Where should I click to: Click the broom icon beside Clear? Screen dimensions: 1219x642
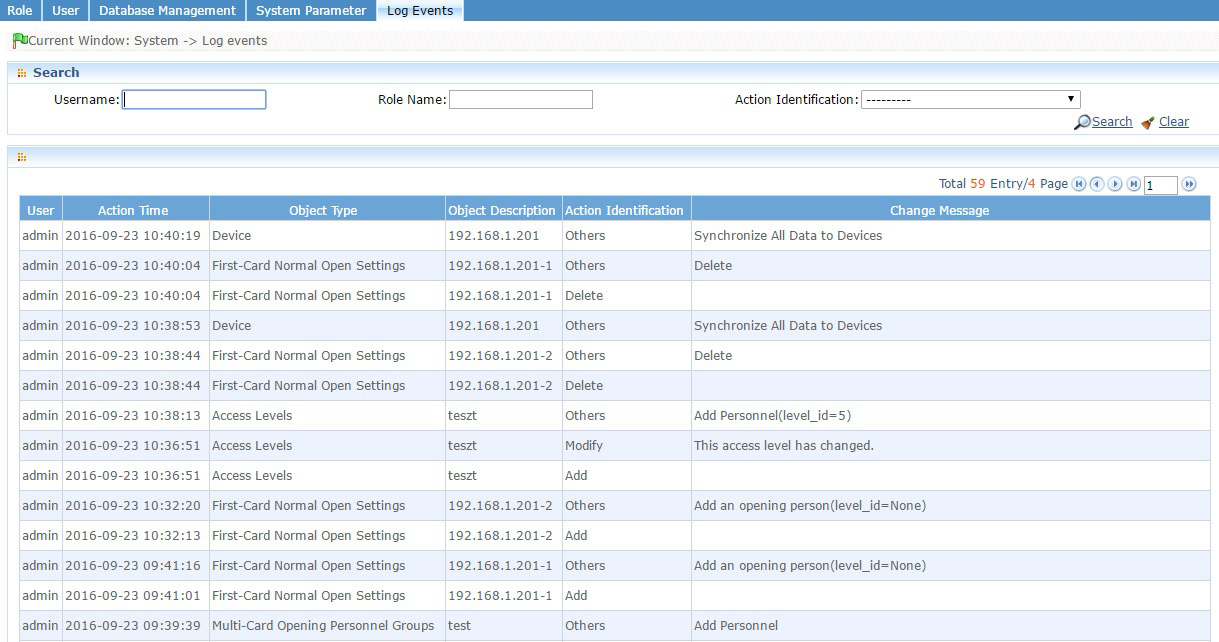[x=1148, y=122]
